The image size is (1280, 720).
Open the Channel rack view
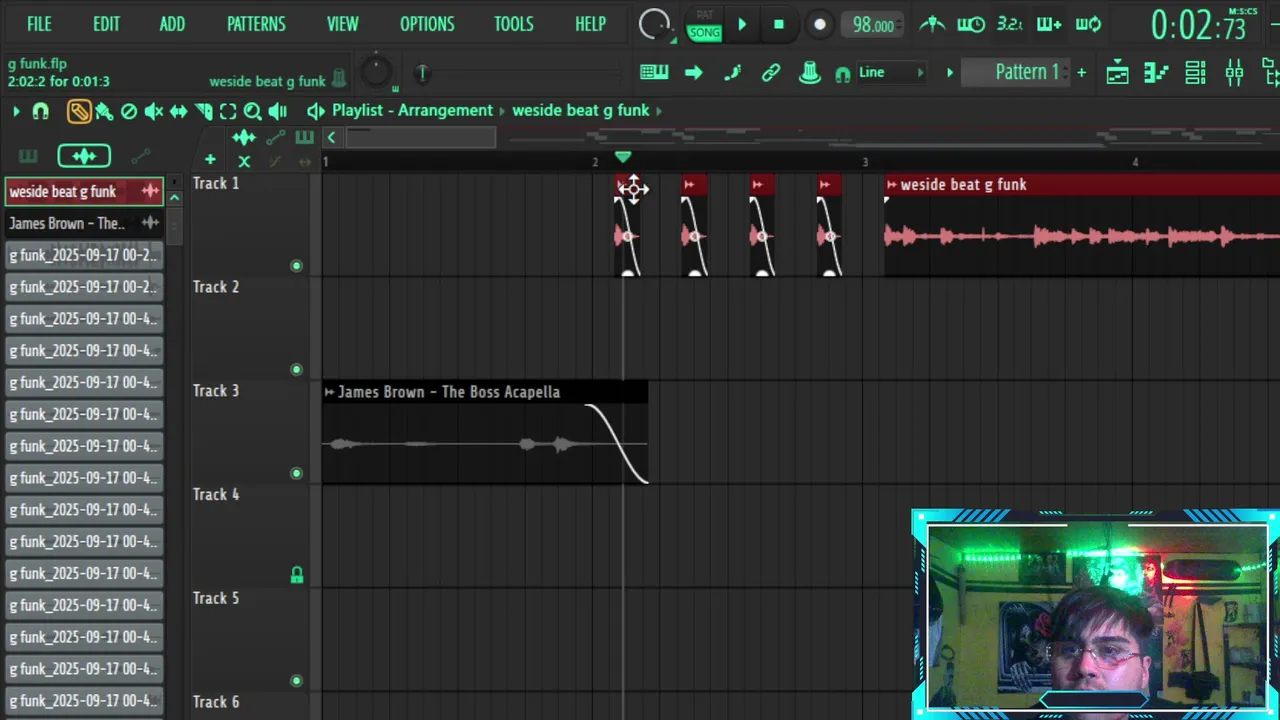[1195, 73]
